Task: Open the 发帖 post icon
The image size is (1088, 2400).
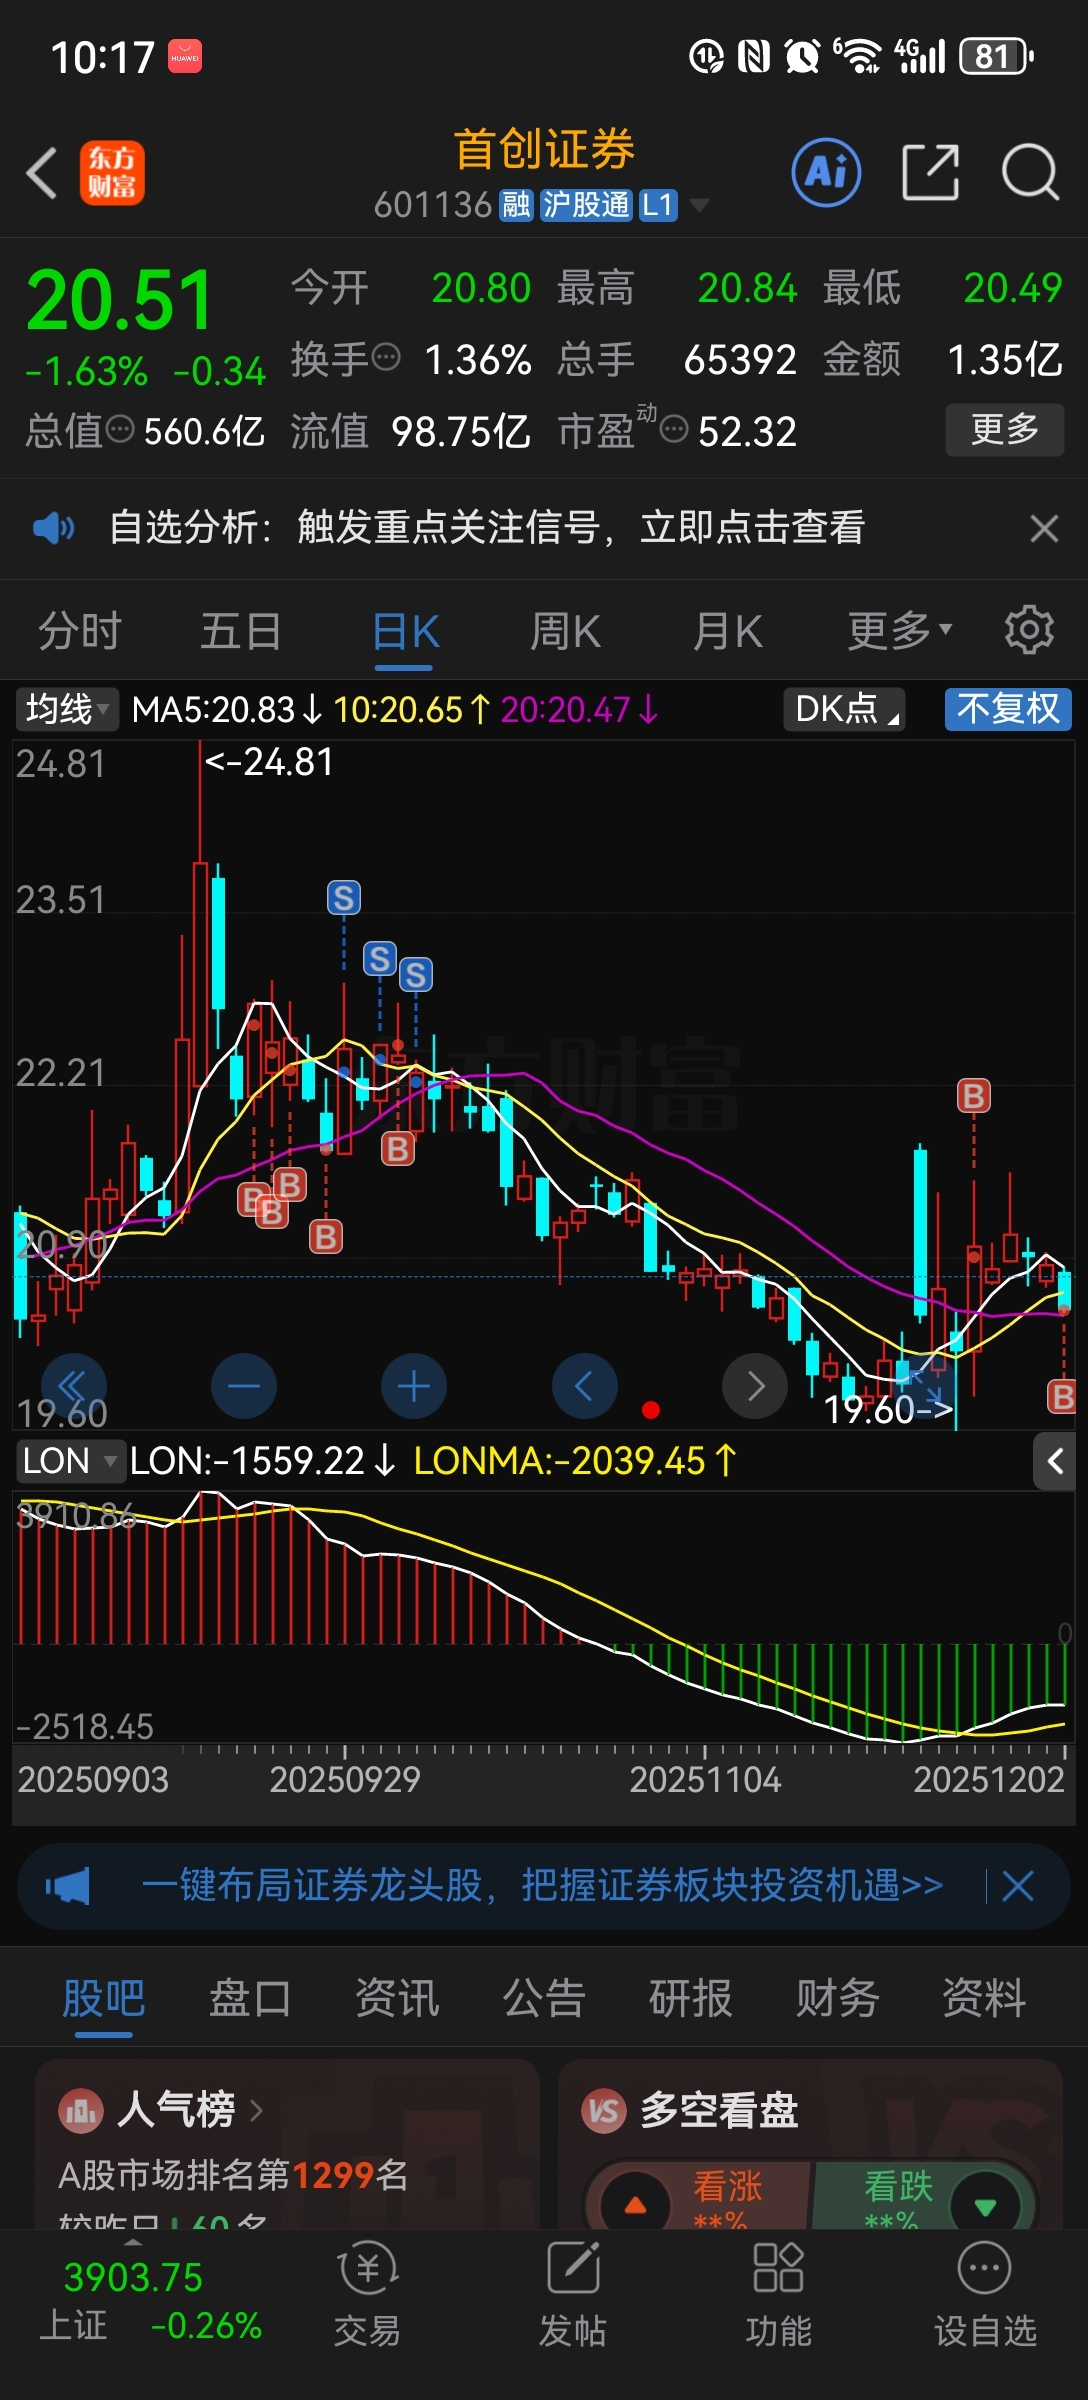Action: [573, 2295]
